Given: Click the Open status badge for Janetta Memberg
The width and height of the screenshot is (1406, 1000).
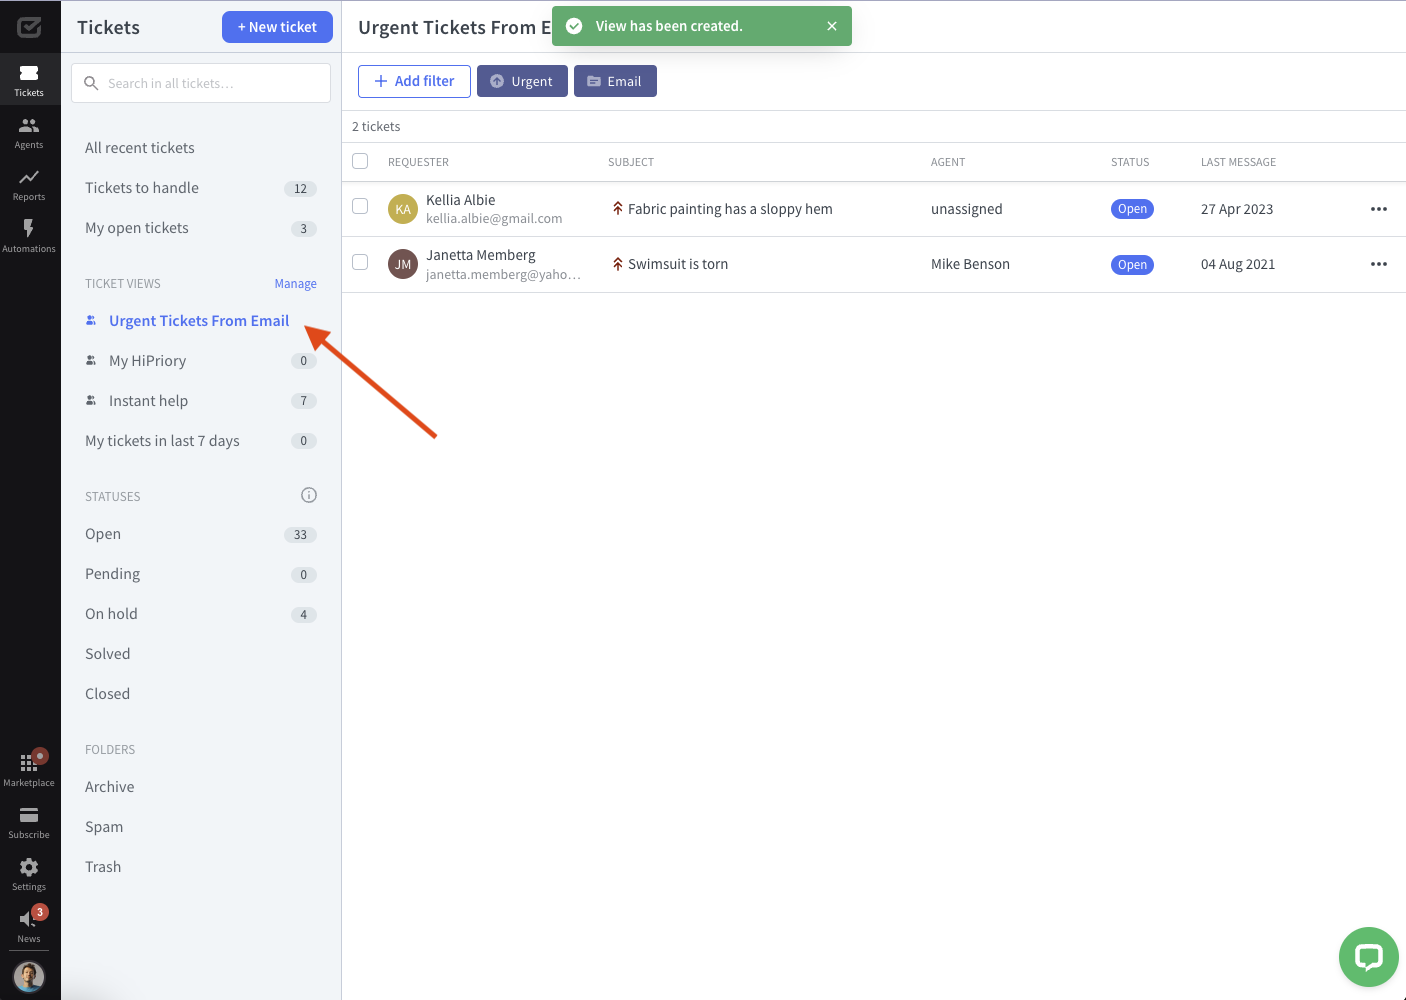Looking at the screenshot, I should pos(1132,265).
